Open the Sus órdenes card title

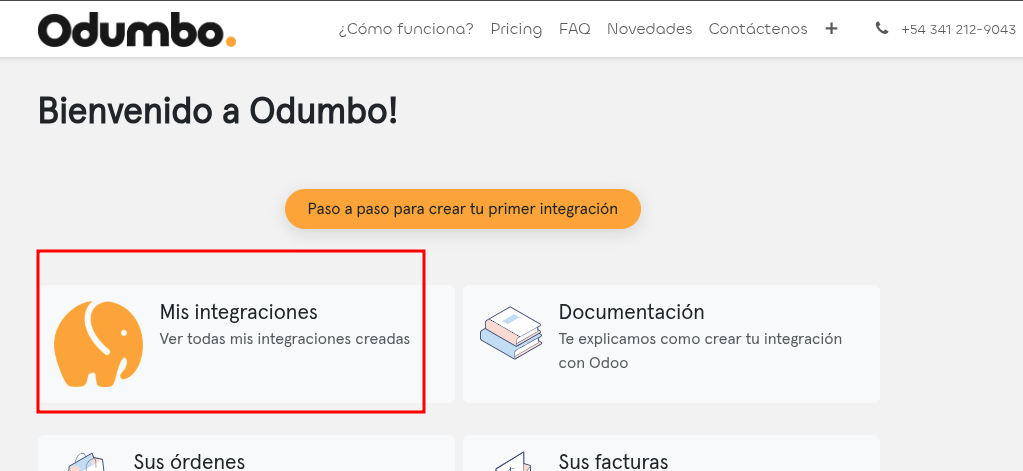[x=189, y=462]
